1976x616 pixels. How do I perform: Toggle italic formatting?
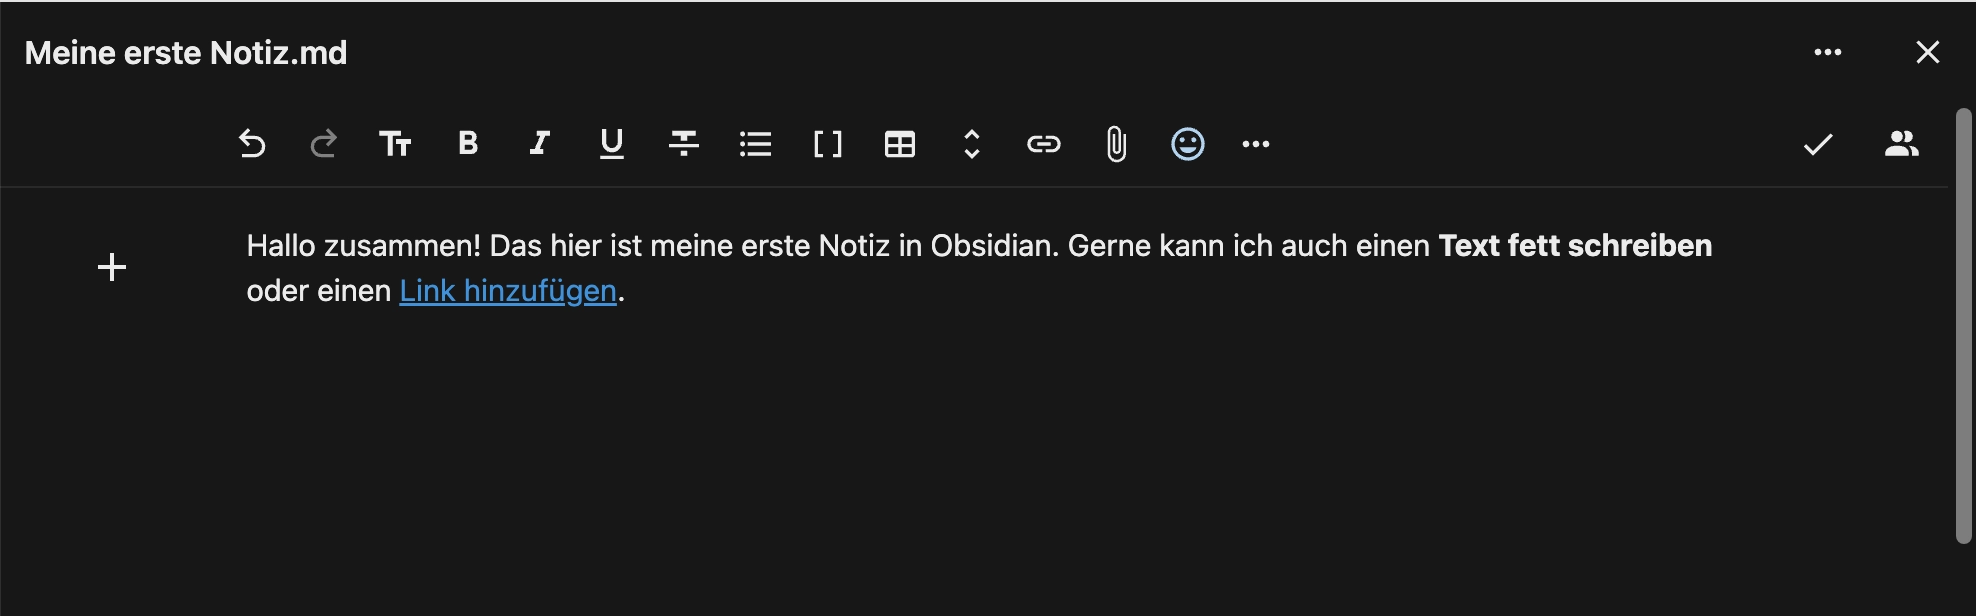540,144
